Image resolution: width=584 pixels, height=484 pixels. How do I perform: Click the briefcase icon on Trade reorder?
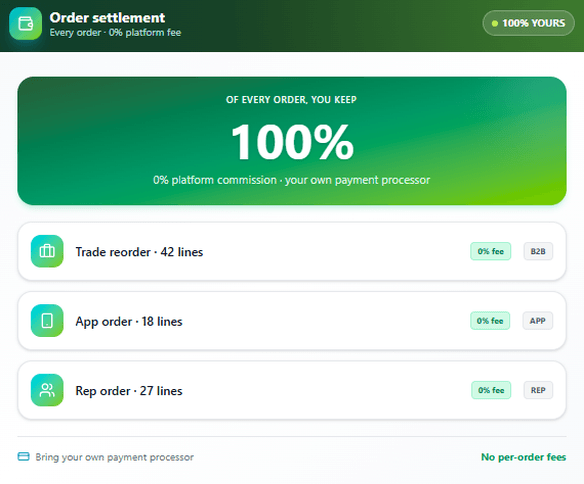pos(47,251)
